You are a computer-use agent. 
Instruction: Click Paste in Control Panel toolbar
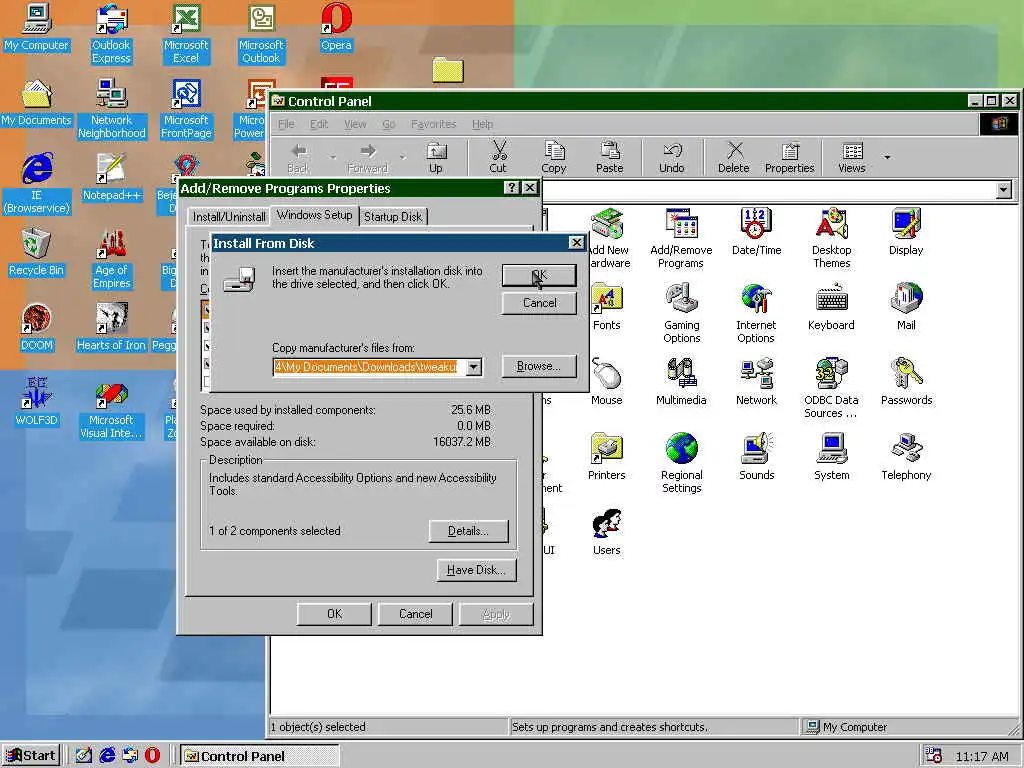[x=609, y=157]
